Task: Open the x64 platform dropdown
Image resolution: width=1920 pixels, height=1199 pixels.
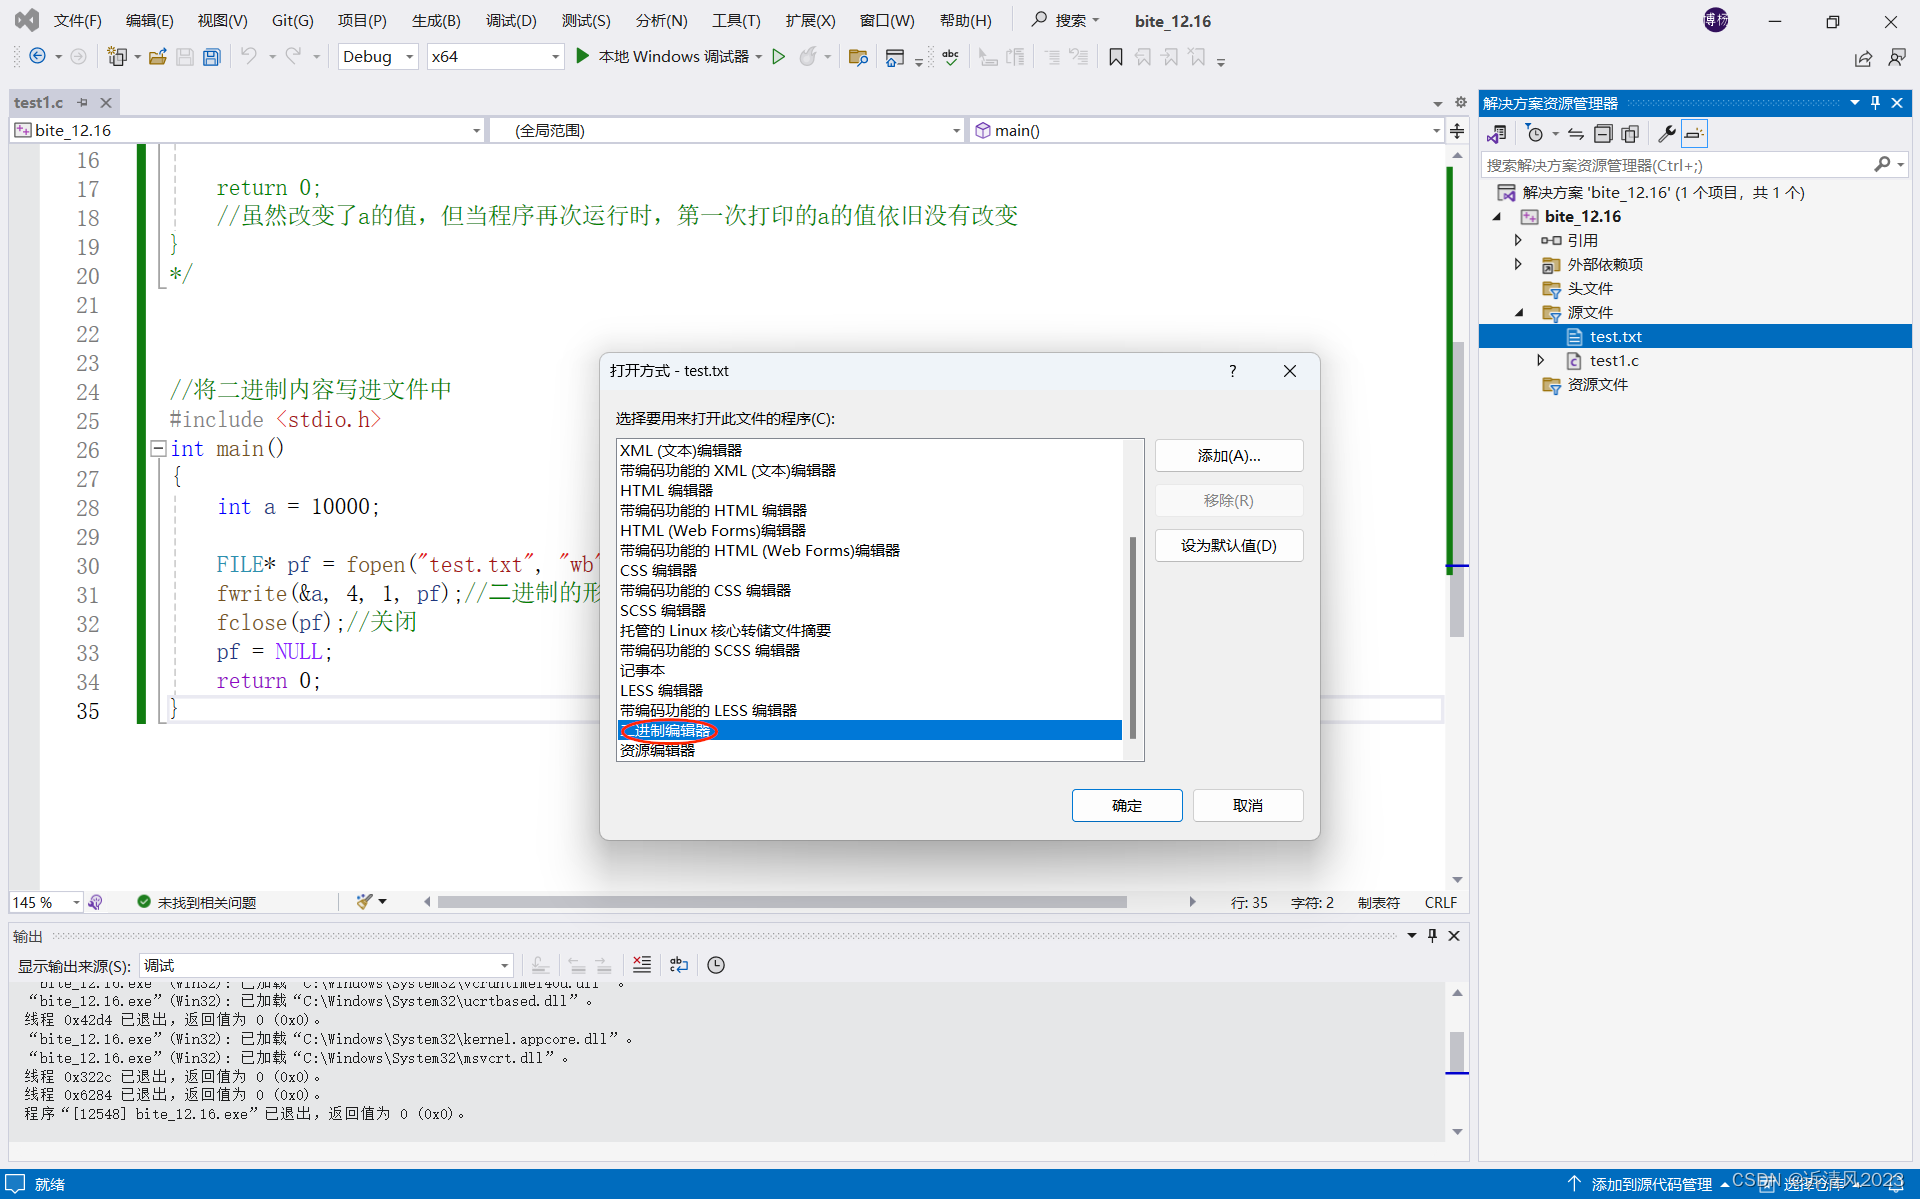Action: pos(555,57)
